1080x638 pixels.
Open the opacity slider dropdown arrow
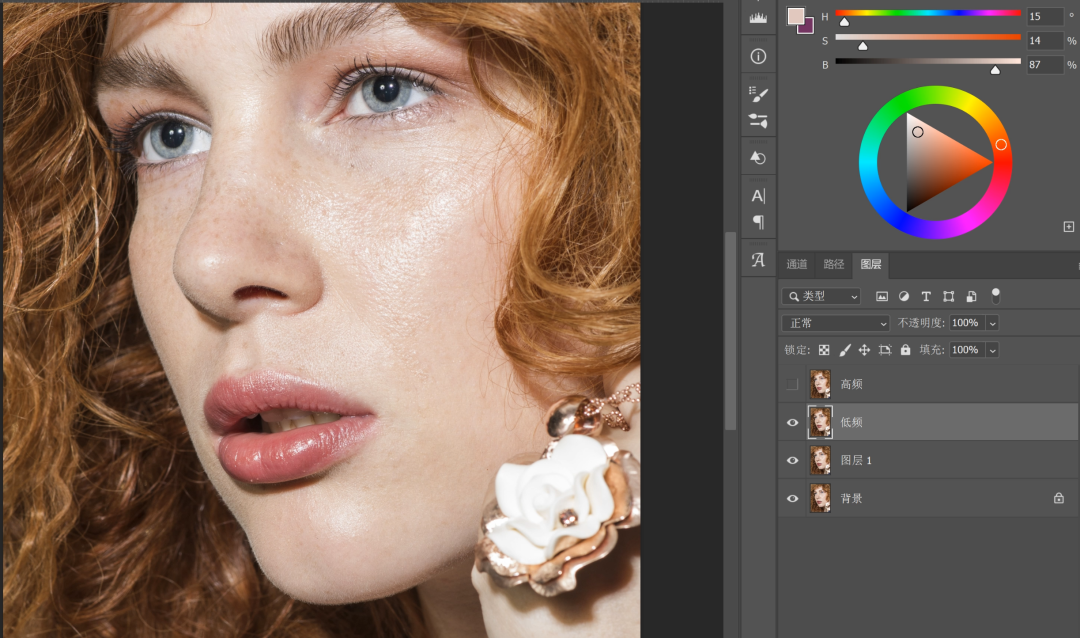(x=993, y=323)
